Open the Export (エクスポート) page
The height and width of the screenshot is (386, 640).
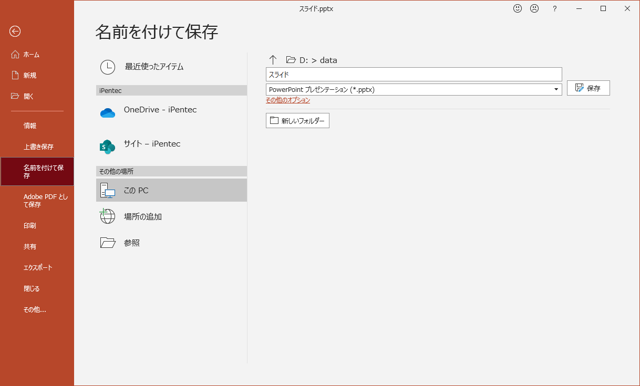tap(37, 268)
